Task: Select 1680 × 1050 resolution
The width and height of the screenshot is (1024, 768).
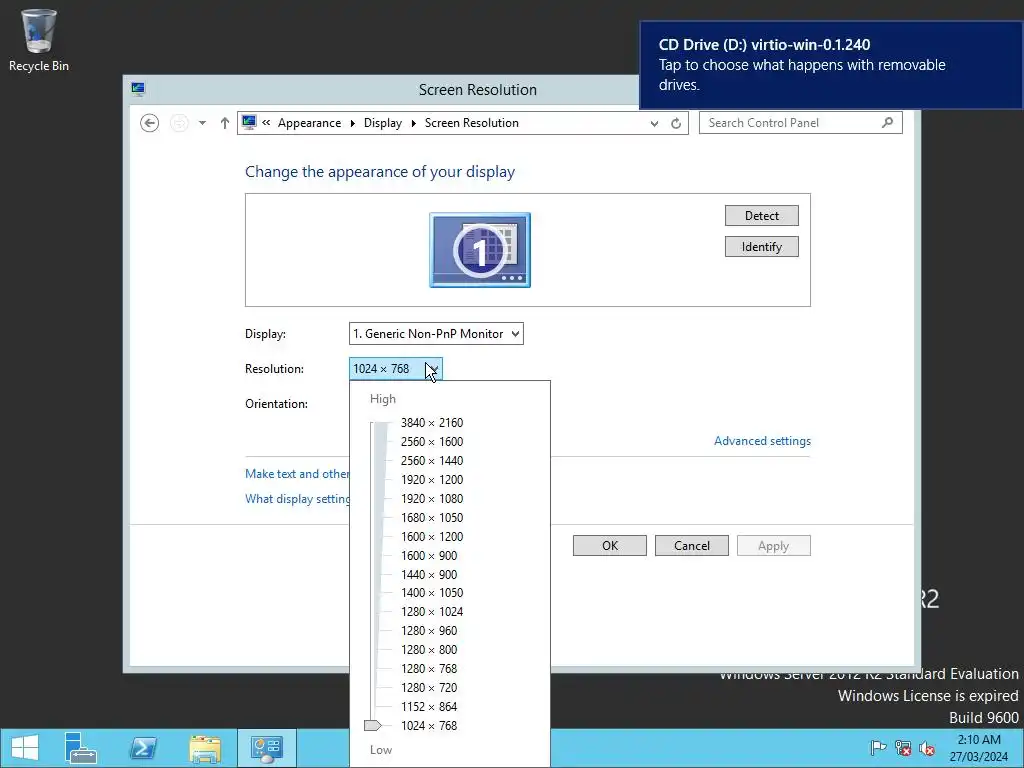Action: click(x=432, y=517)
